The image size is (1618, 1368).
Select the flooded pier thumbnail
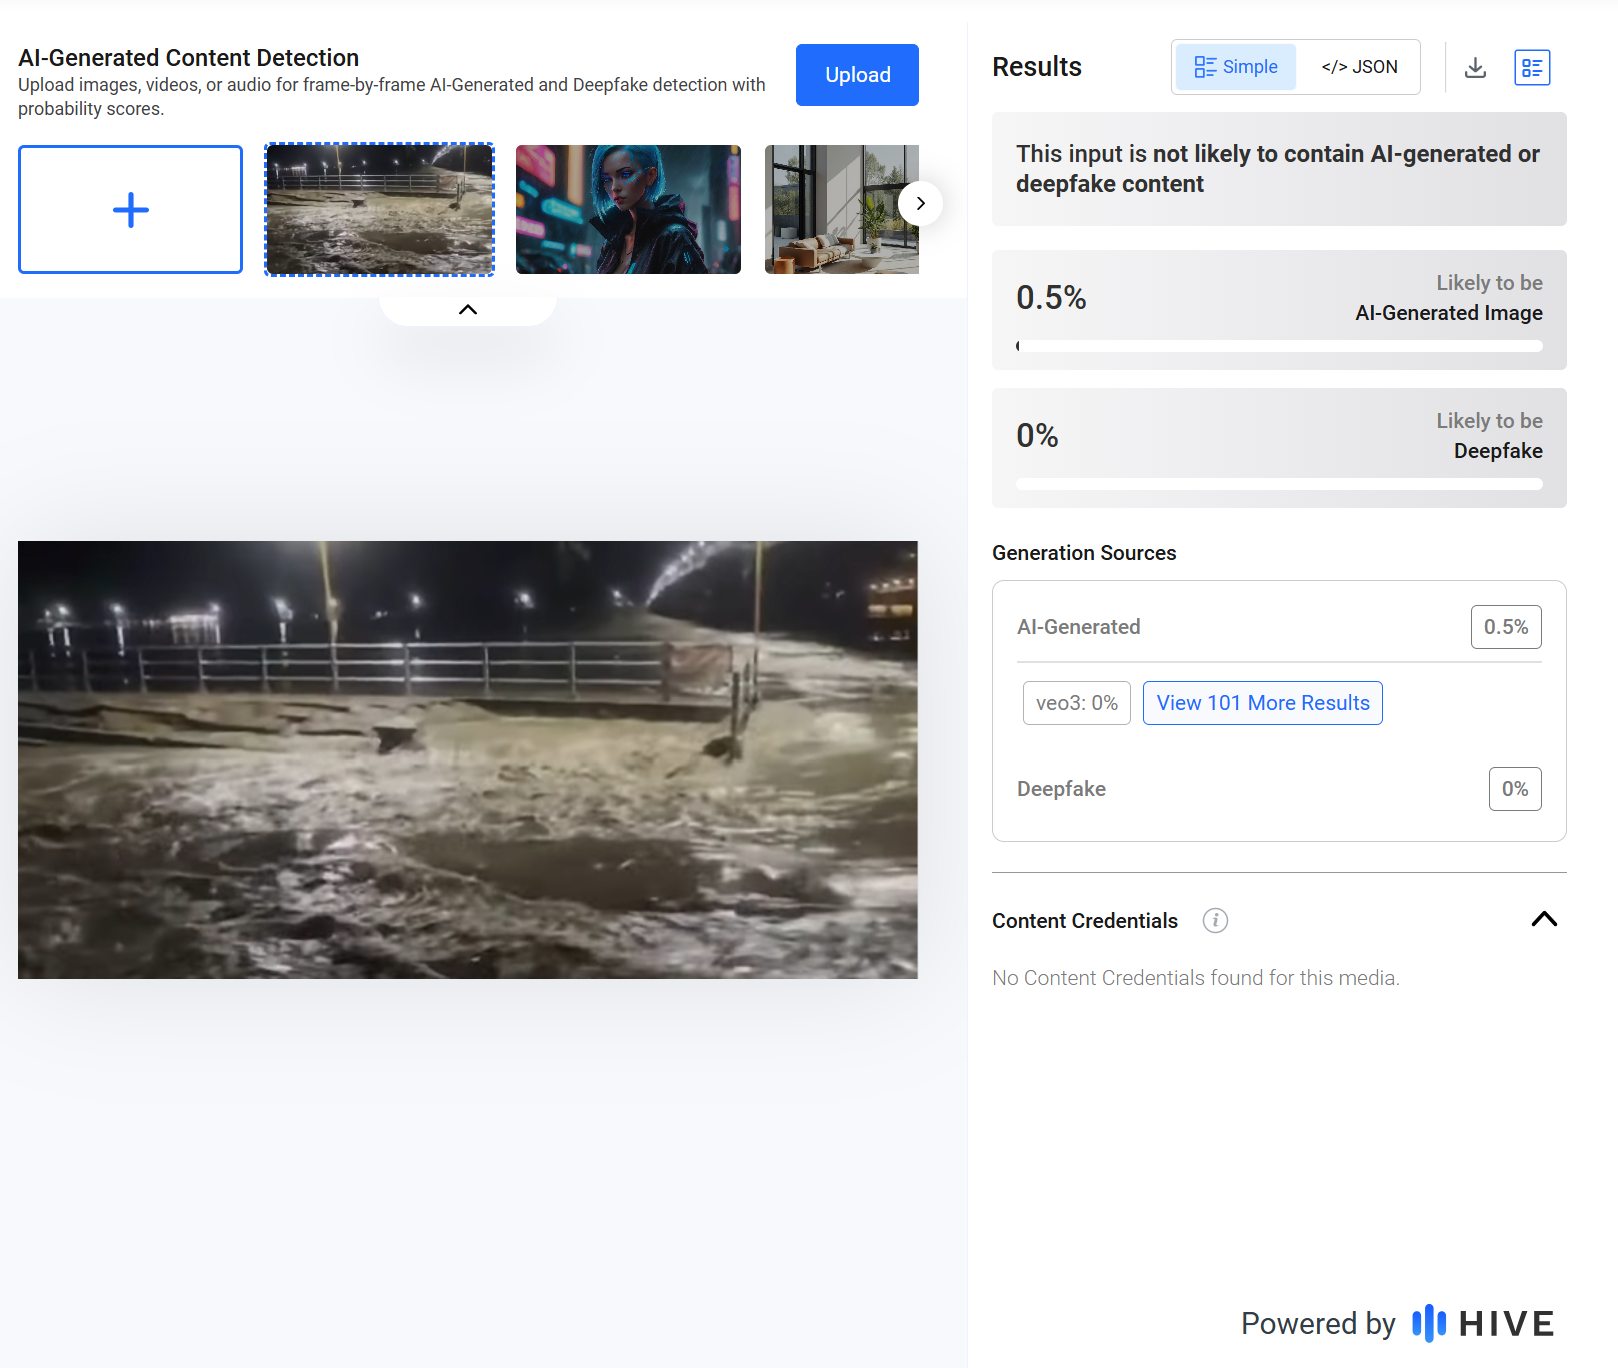click(x=380, y=209)
